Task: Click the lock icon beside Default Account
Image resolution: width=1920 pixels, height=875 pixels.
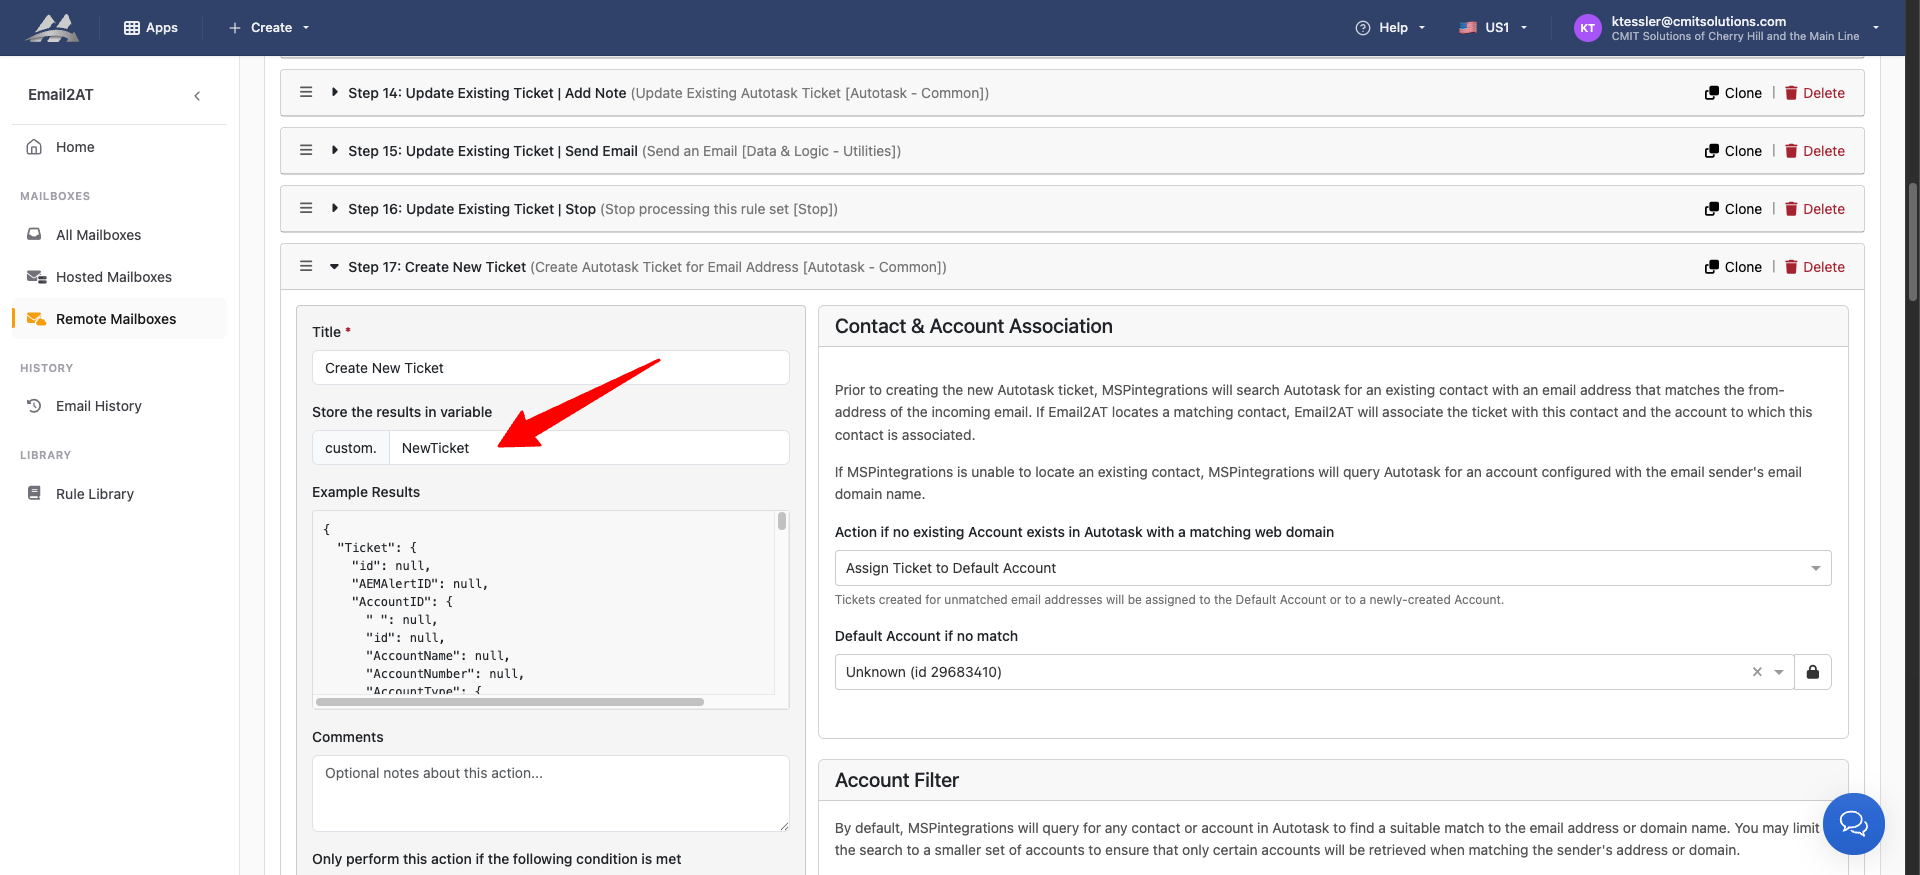Action: click(1812, 672)
